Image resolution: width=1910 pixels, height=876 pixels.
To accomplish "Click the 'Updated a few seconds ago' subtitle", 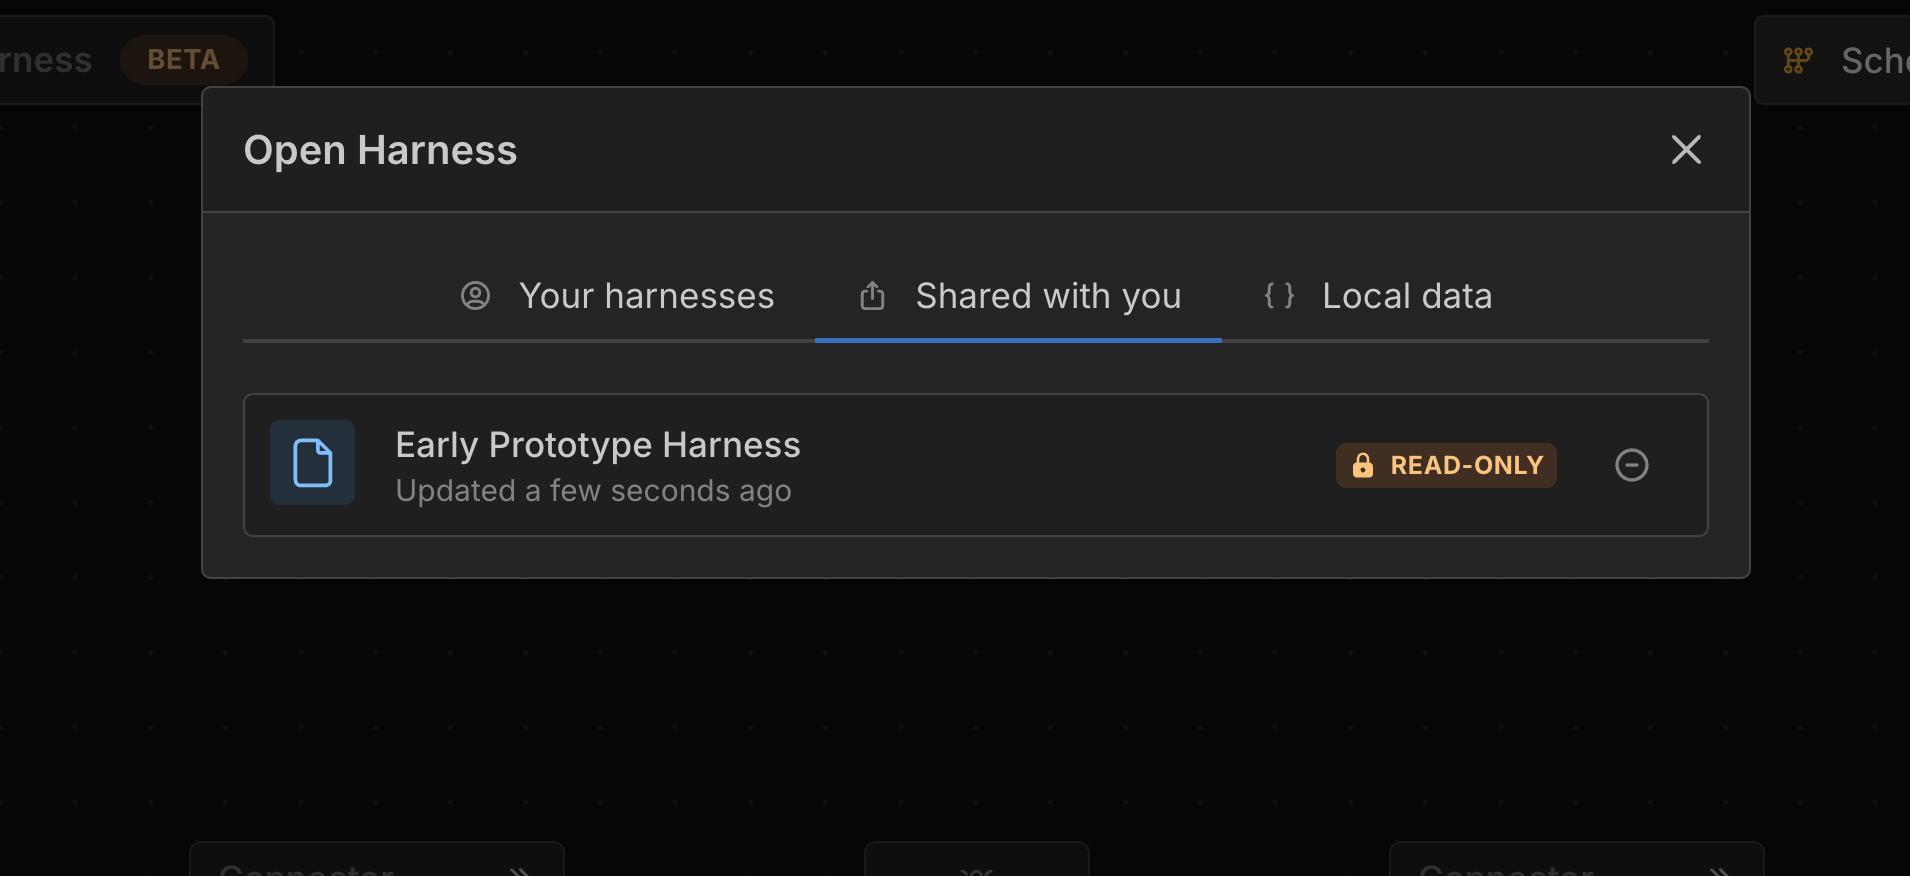I will click(x=593, y=491).
